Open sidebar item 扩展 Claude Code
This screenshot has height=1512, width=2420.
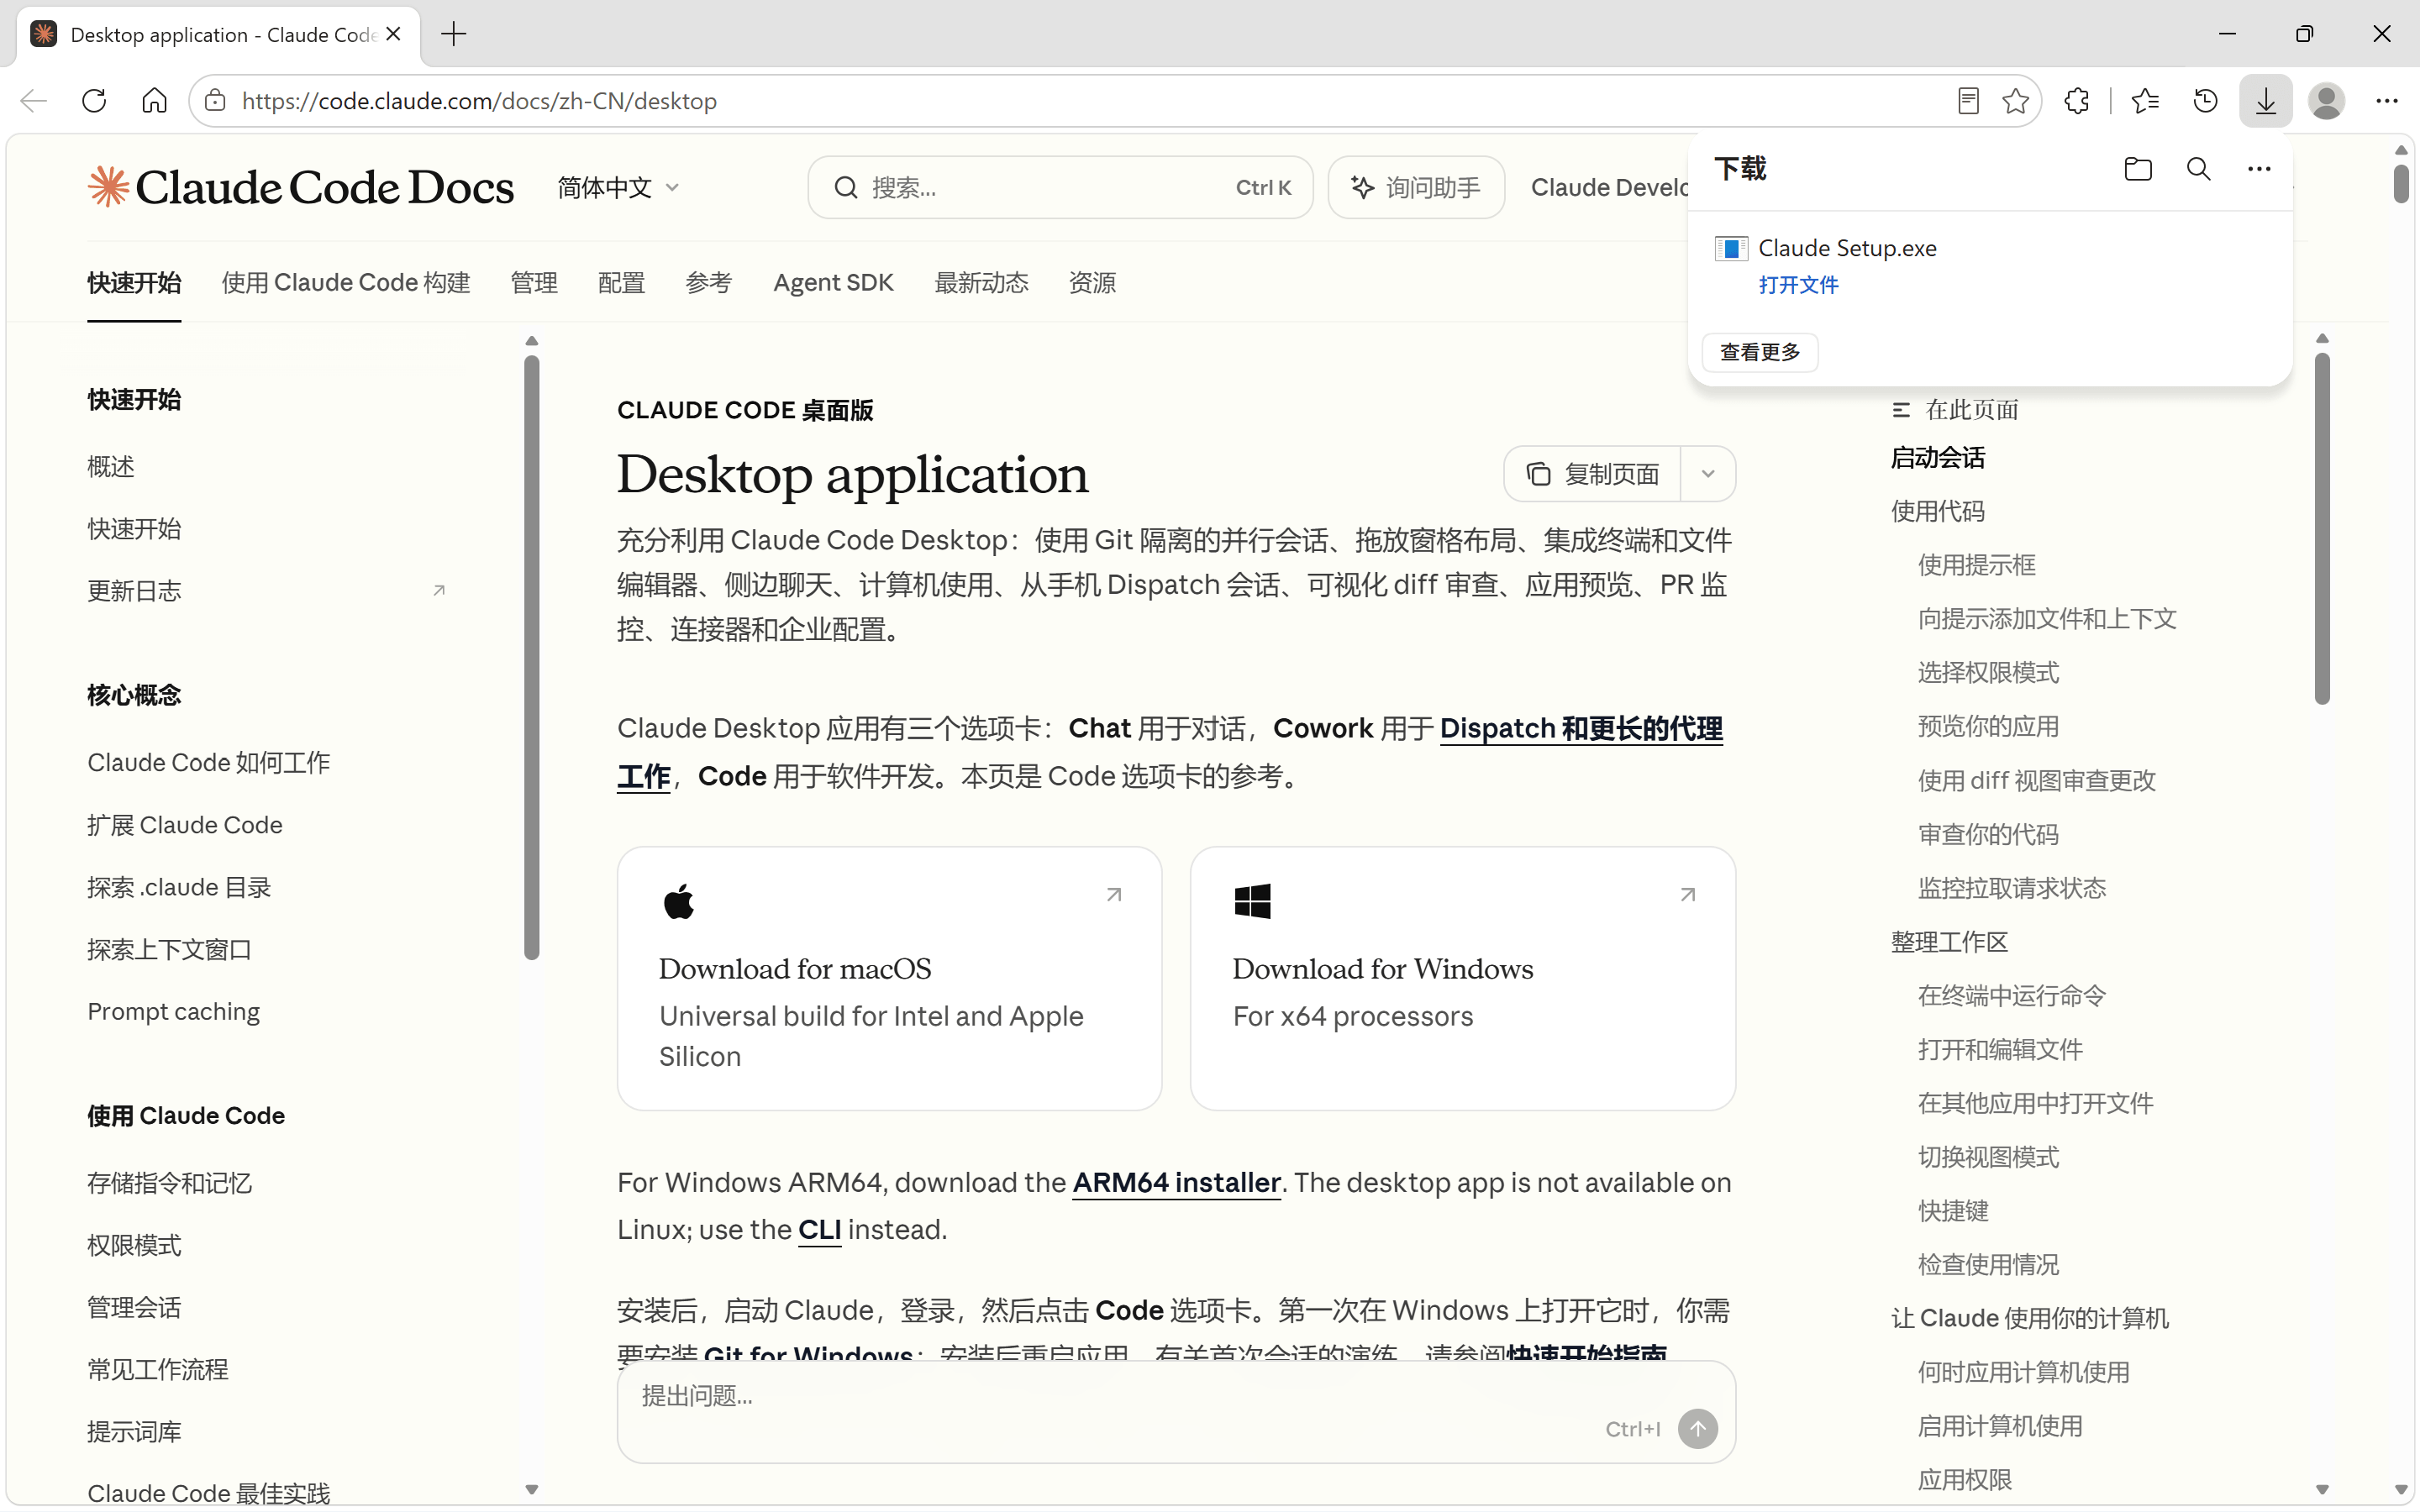185,825
